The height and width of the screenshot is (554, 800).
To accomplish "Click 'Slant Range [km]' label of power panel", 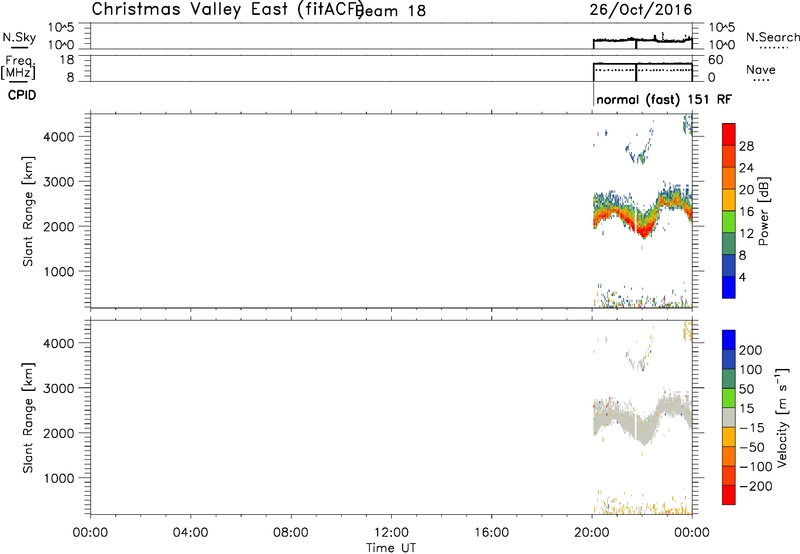I will pyautogui.click(x=28, y=211).
